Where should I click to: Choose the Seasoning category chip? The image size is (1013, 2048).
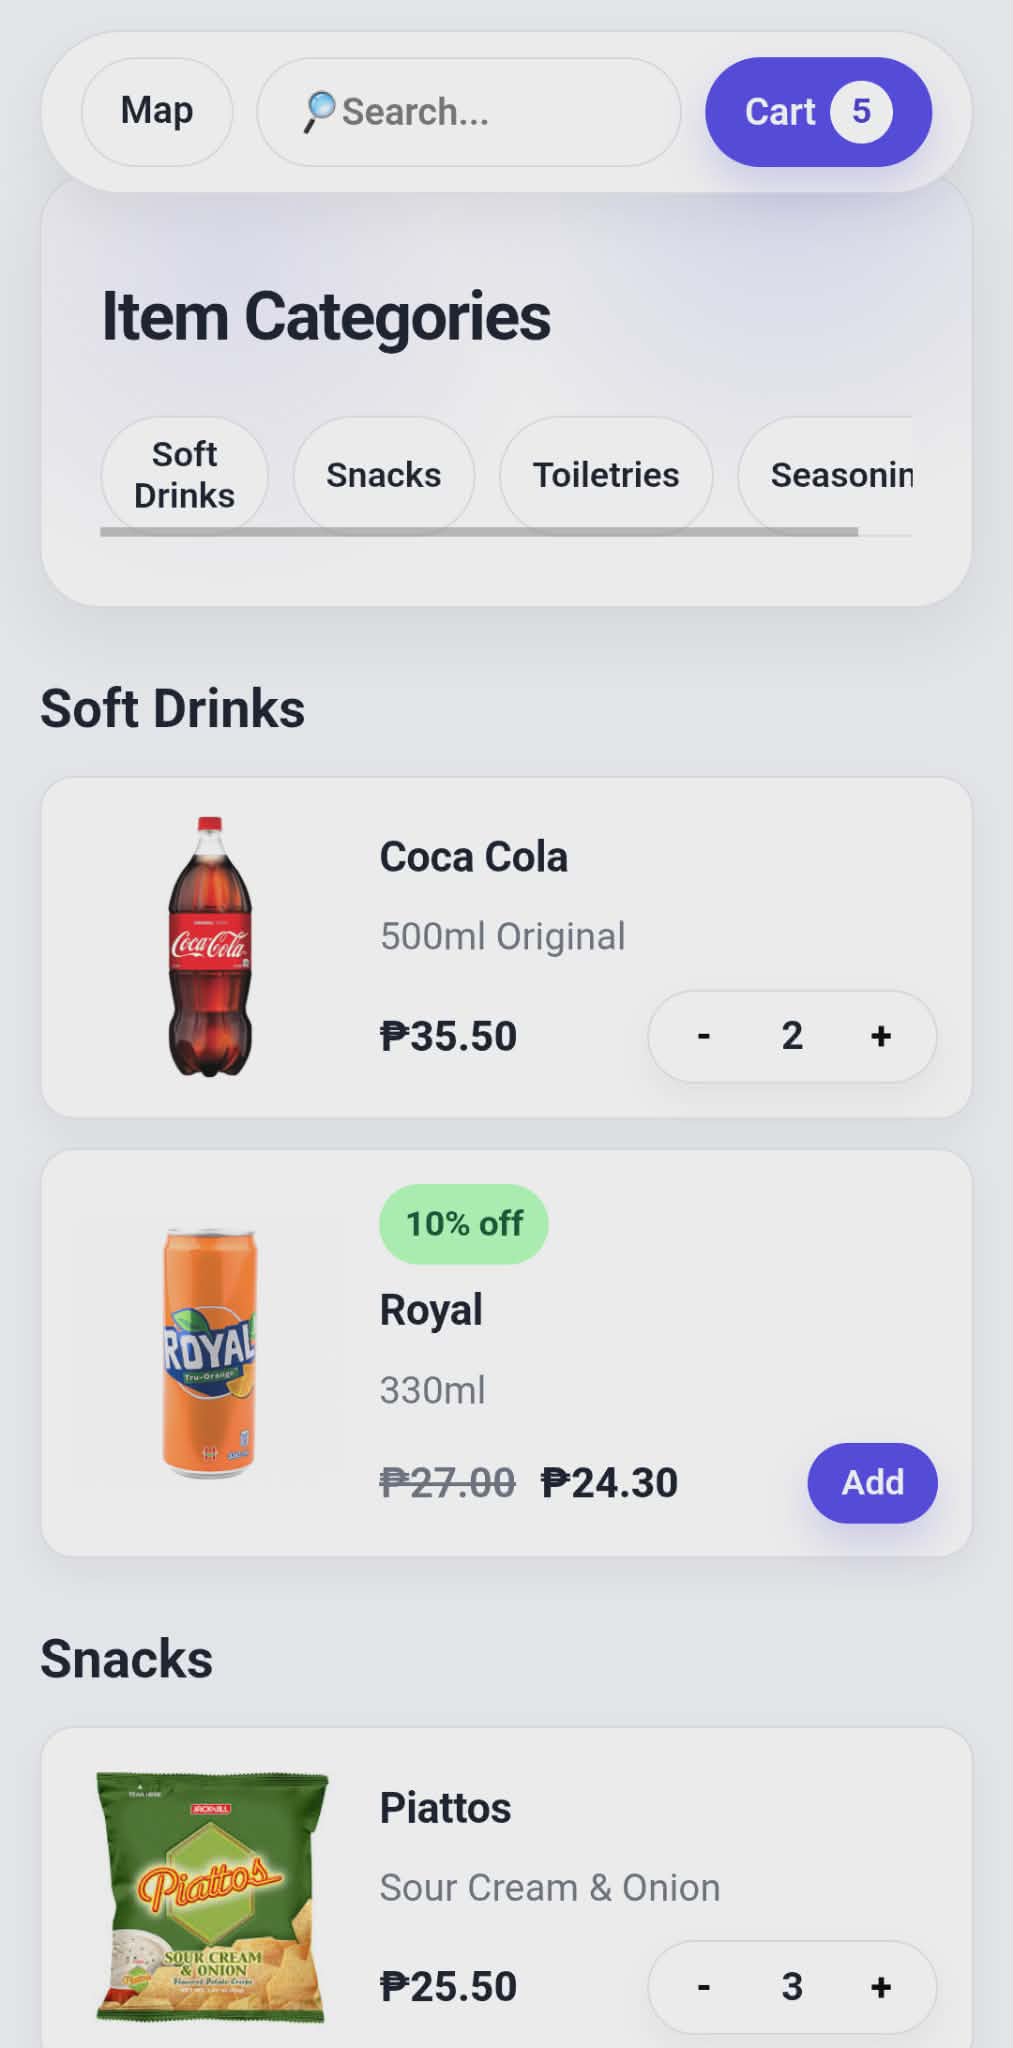click(838, 475)
